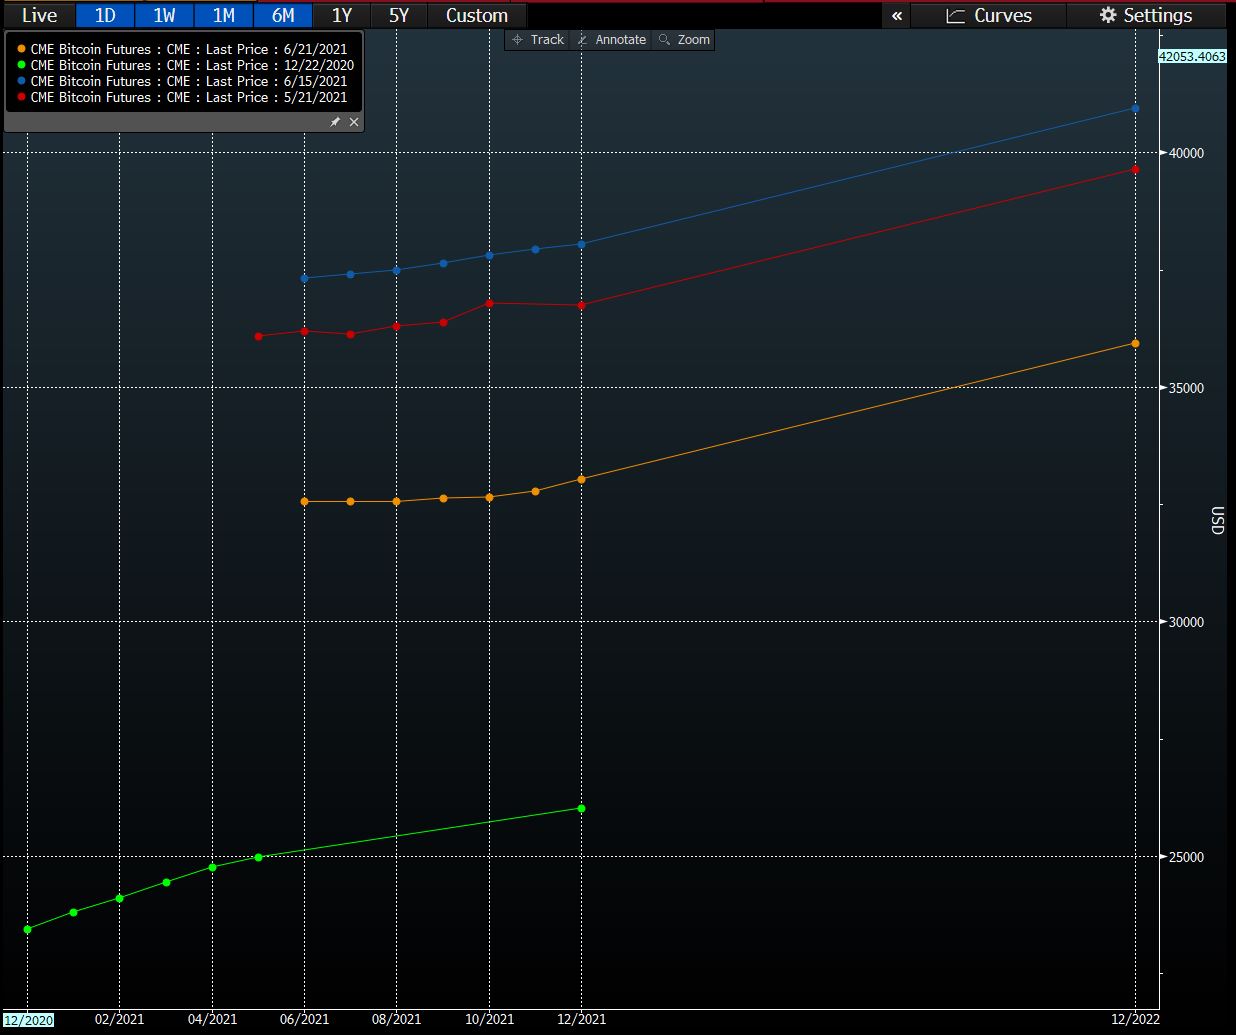Click the 12/2020 highlighted axis label
The width and height of the screenshot is (1236, 1035).
click(x=28, y=1020)
